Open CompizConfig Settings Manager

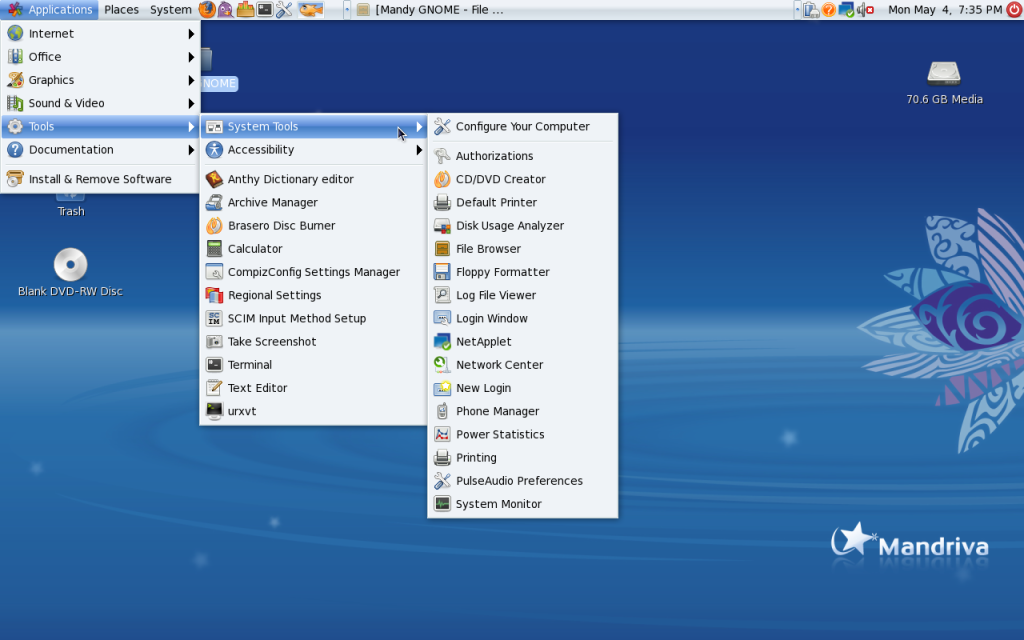pyautogui.click(x=313, y=272)
